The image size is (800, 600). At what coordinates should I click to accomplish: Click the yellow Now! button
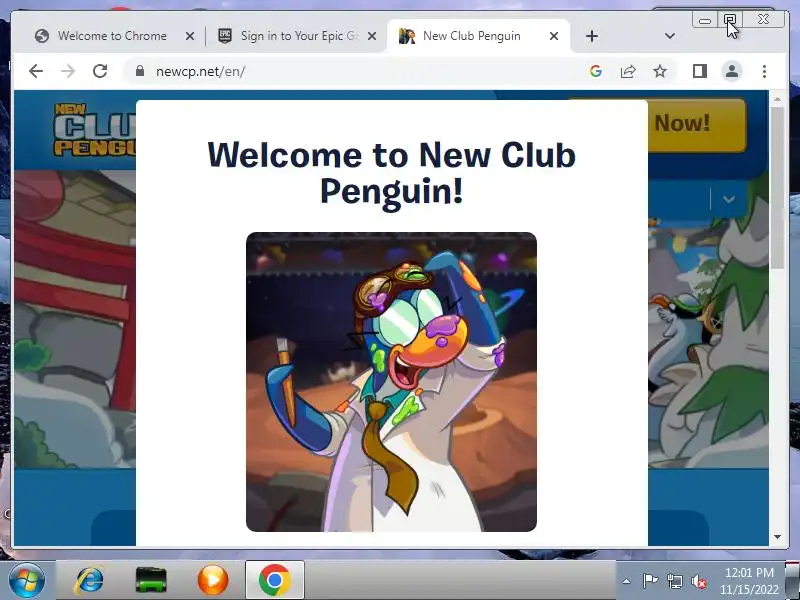point(697,124)
